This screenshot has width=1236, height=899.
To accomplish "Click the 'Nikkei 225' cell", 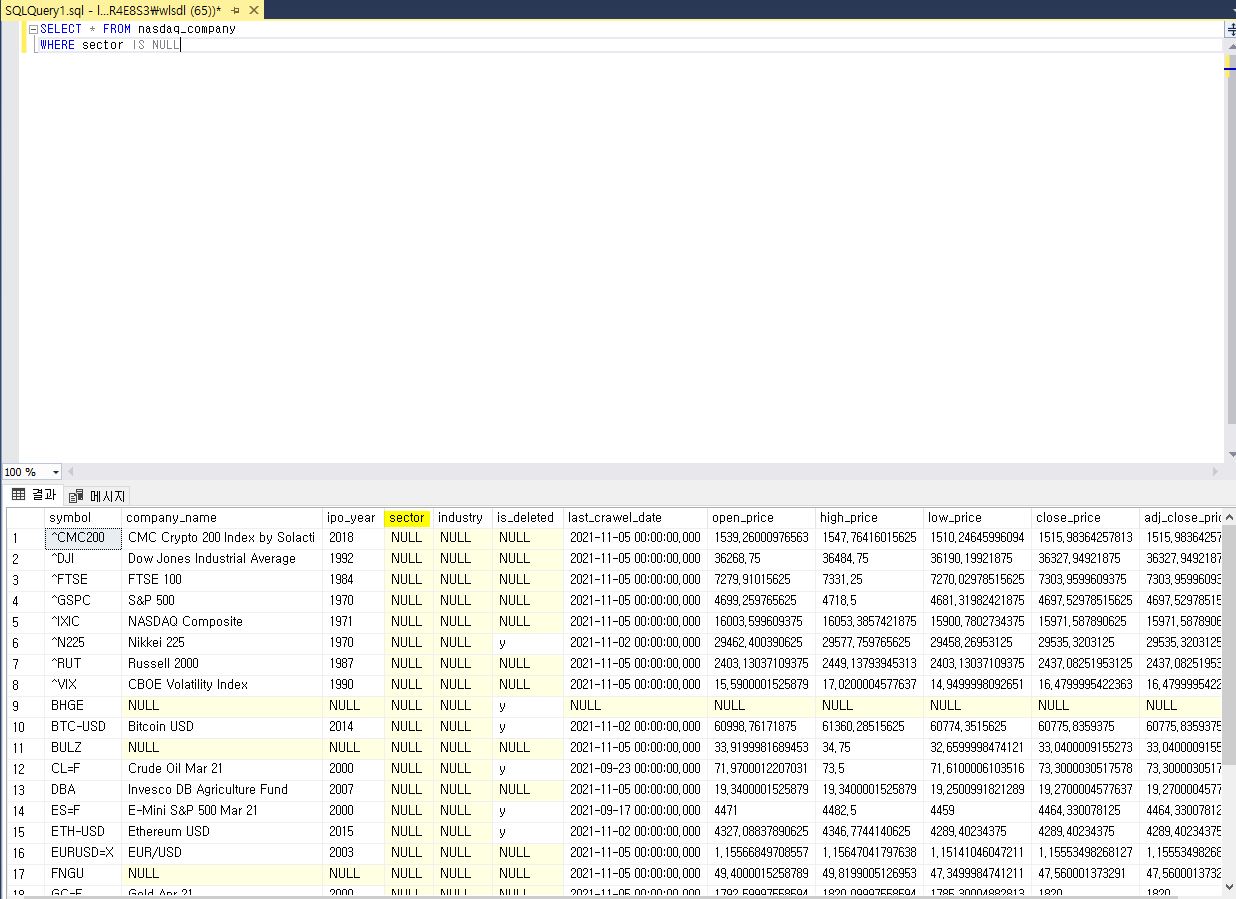I will [x=222, y=643].
